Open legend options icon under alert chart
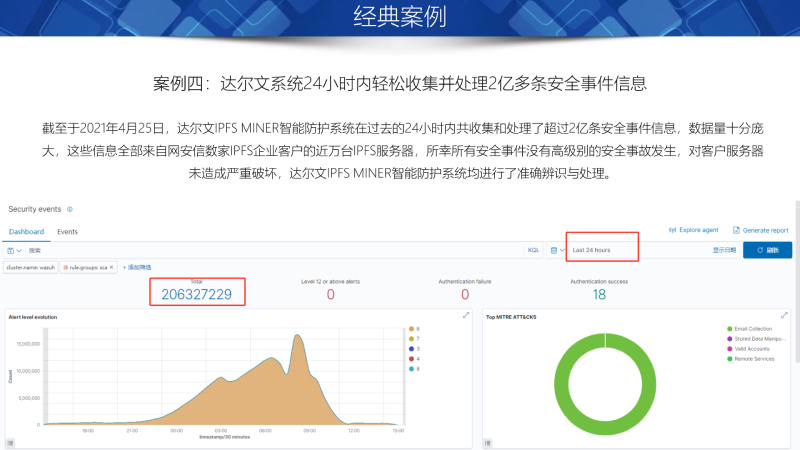Screen dimensions: 800x450 (x=11, y=441)
